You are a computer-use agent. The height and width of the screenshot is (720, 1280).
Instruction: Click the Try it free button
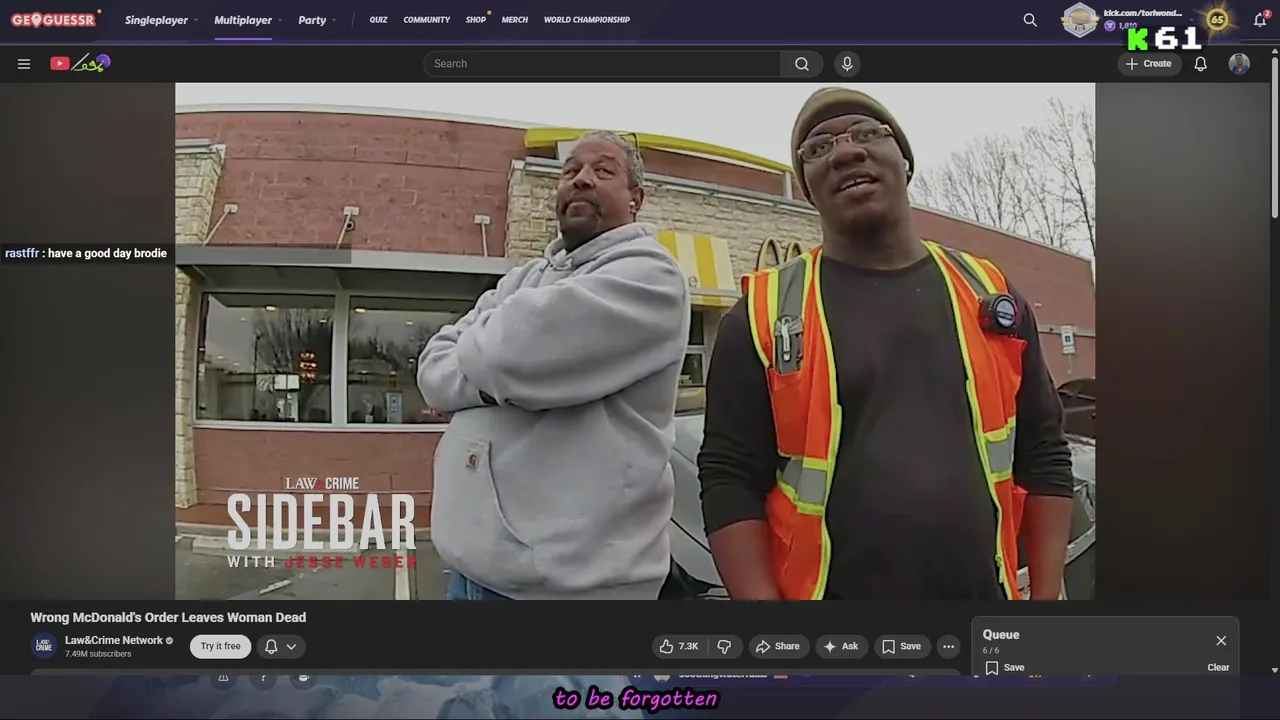(x=220, y=647)
